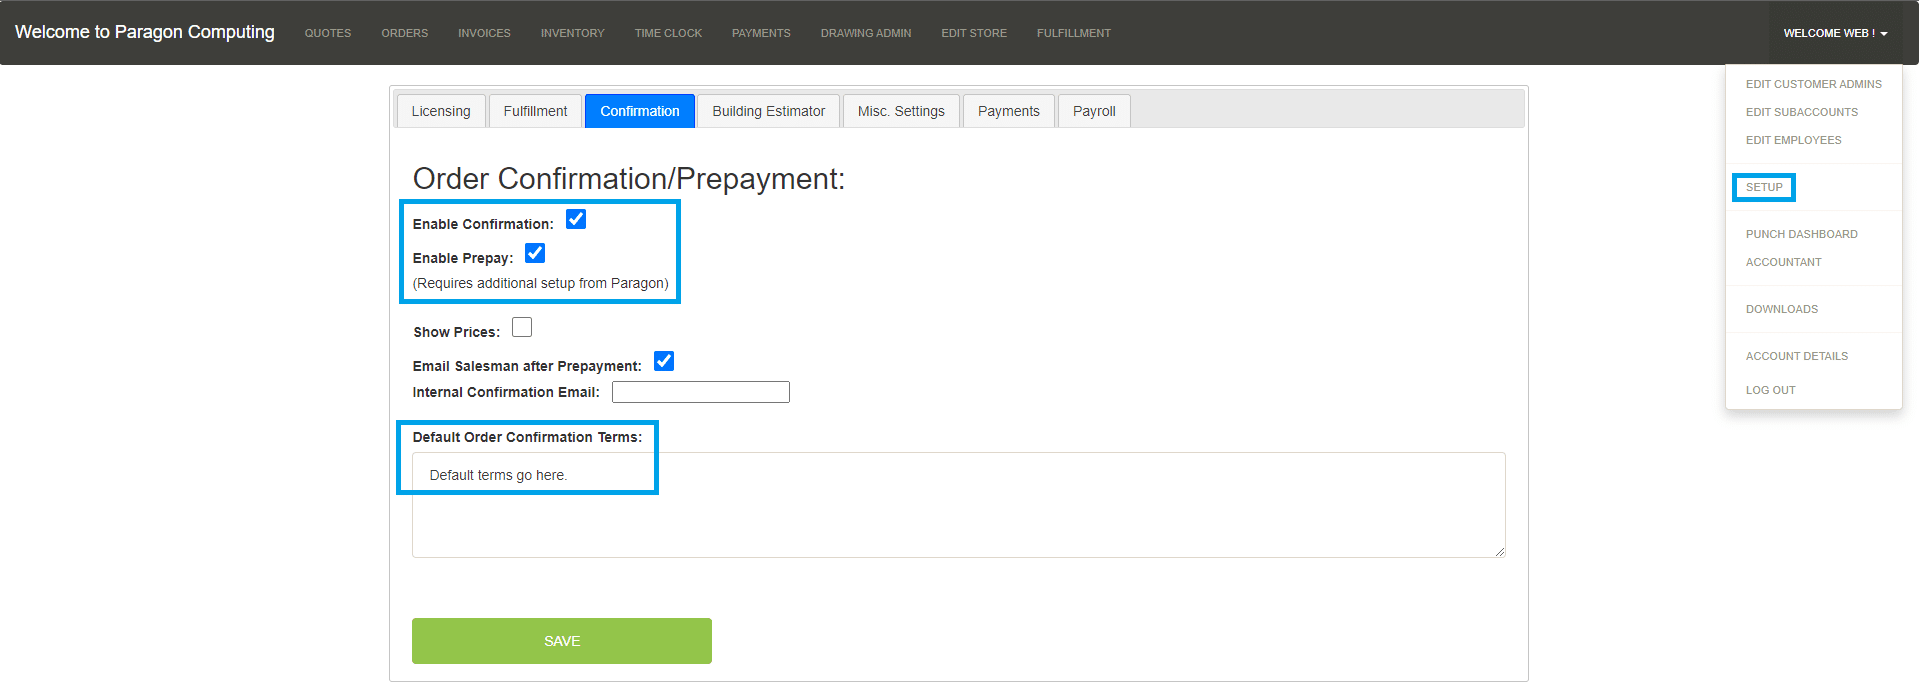Select Setup from the user menu

(x=1764, y=187)
